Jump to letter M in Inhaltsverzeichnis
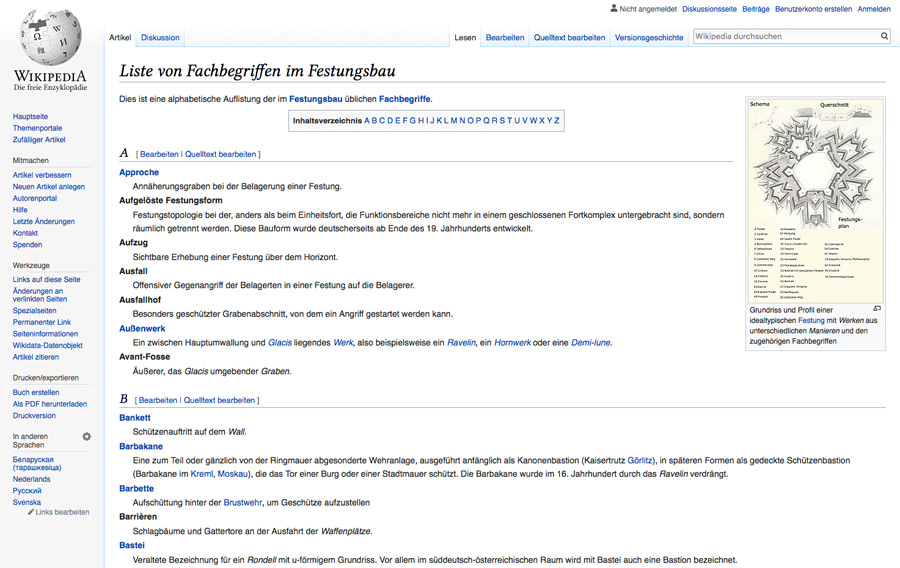900x568 pixels. [x=453, y=120]
